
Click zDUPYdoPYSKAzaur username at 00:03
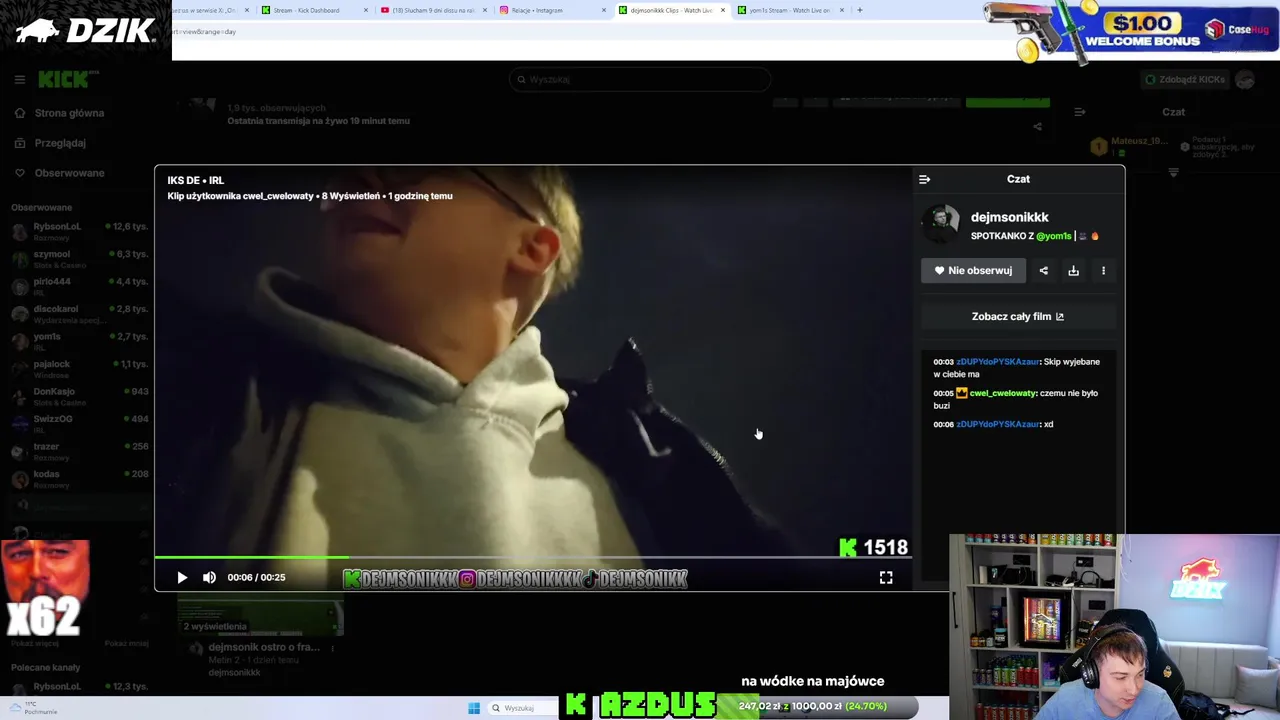(x=997, y=362)
